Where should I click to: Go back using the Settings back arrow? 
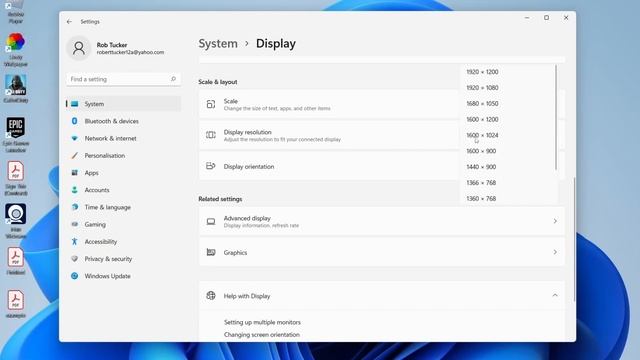click(x=69, y=22)
